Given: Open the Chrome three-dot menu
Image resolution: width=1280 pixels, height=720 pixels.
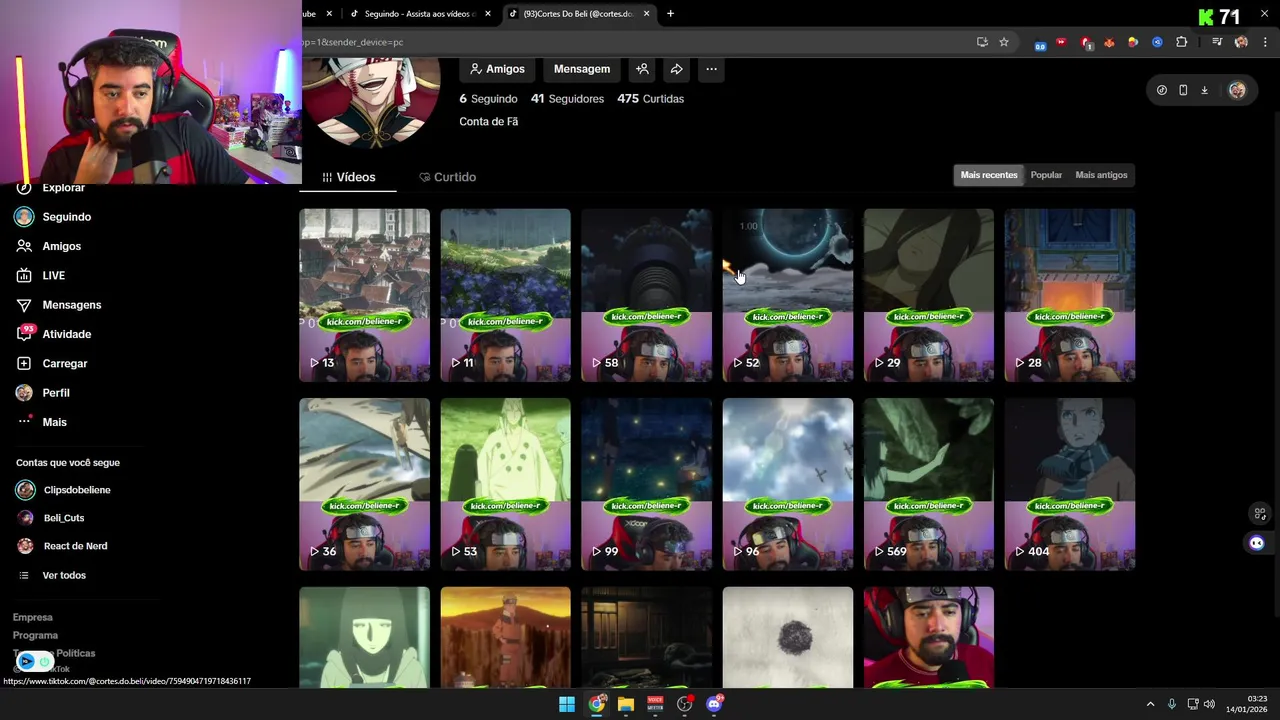Looking at the screenshot, I should click(1265, 42).
